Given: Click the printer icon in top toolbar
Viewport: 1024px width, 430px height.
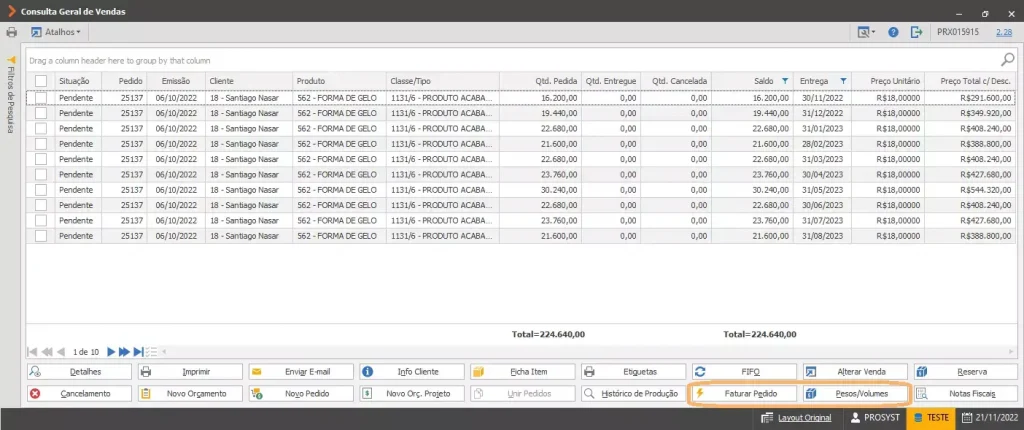Looking at the screenshot, I should coord(11,31).
